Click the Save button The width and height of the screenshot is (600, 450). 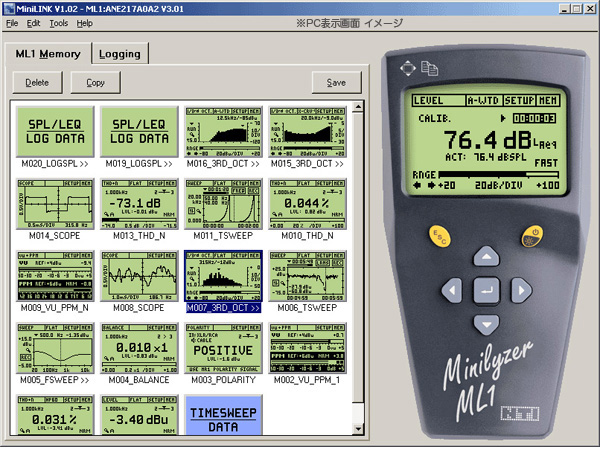(x=336, y=82)
